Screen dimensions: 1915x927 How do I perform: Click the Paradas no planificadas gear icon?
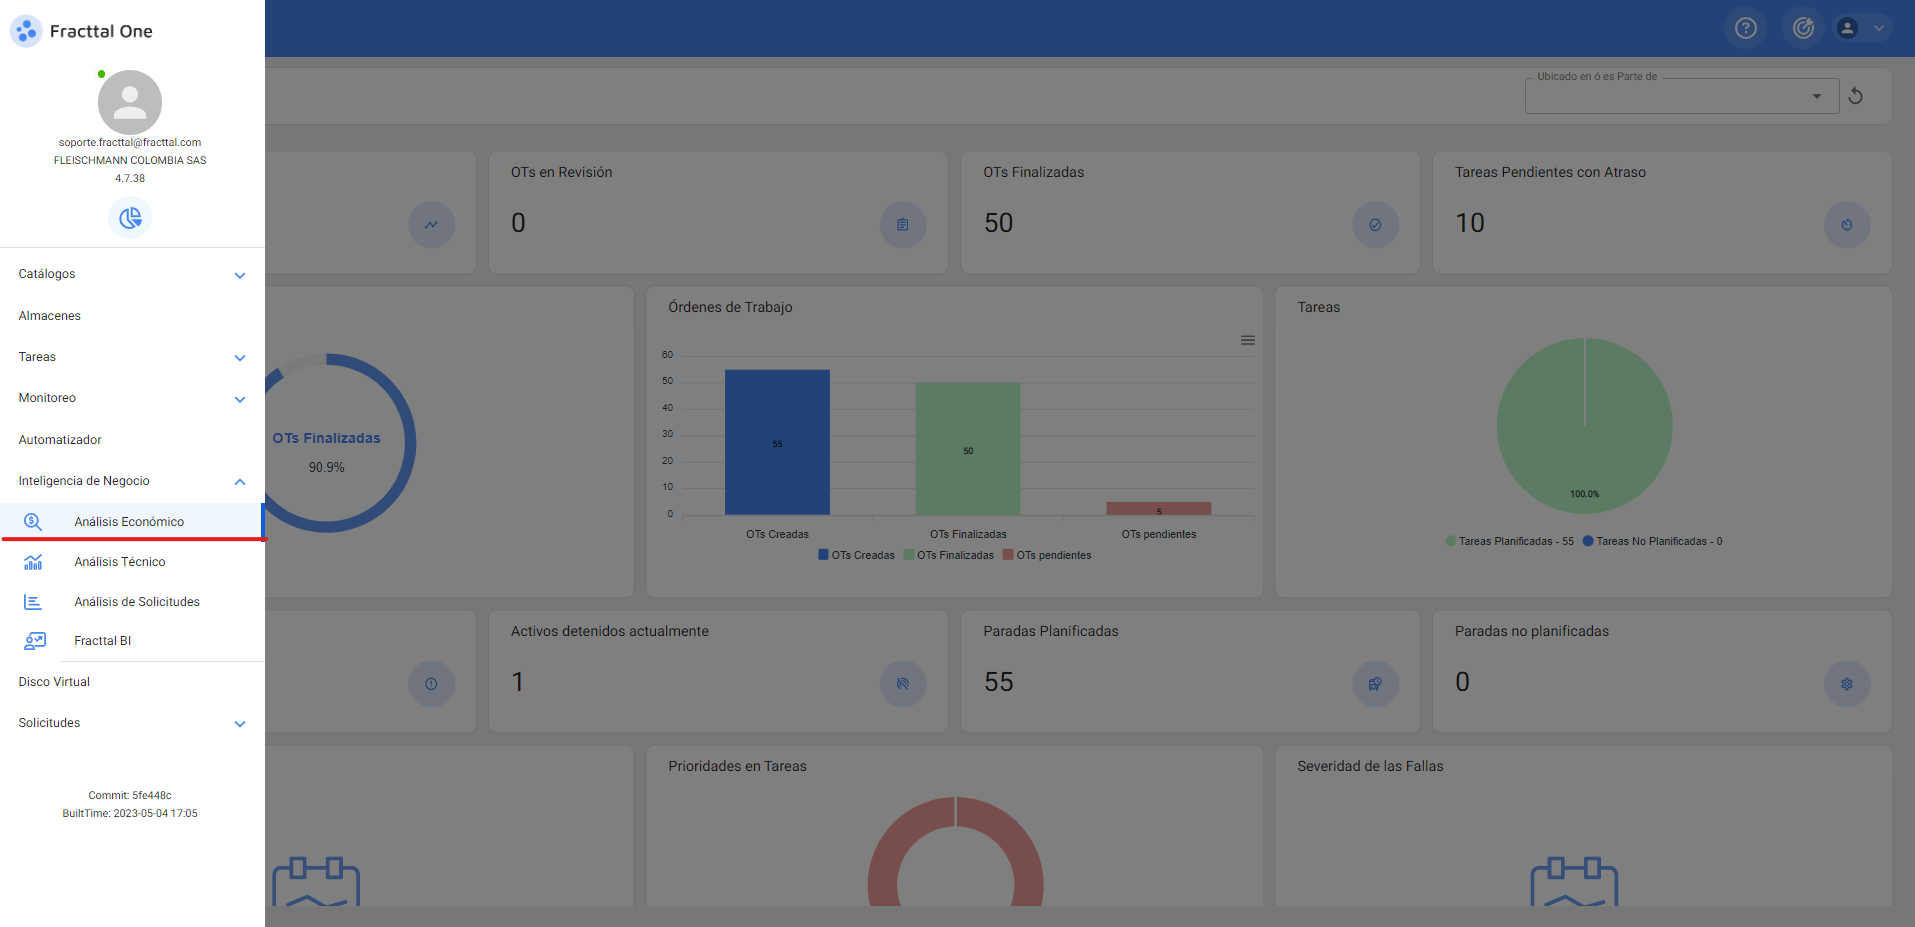coord(1846,684)
